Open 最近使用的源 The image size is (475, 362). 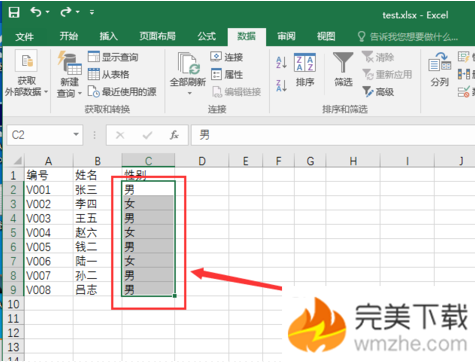pyautogui.click(x=122, y=92)
